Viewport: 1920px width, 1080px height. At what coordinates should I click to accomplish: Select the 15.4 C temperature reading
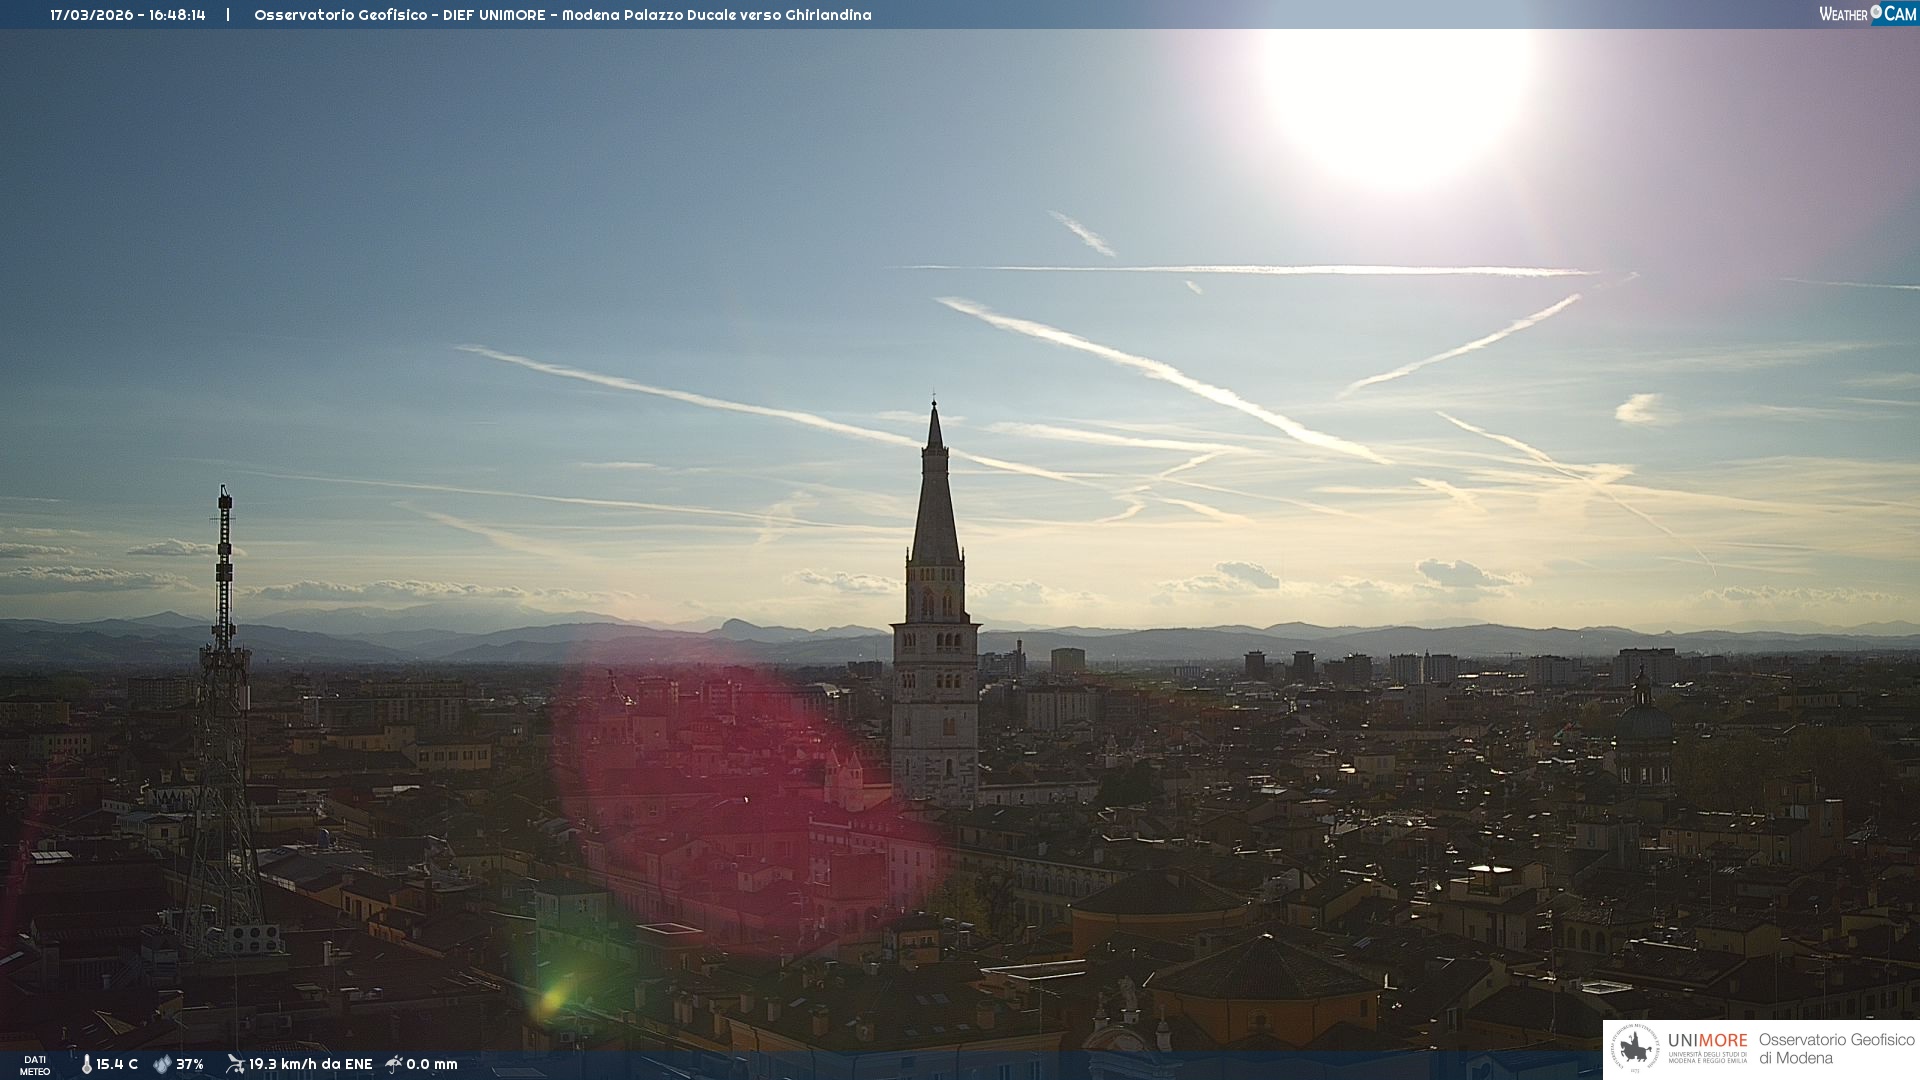[117, 1064]
